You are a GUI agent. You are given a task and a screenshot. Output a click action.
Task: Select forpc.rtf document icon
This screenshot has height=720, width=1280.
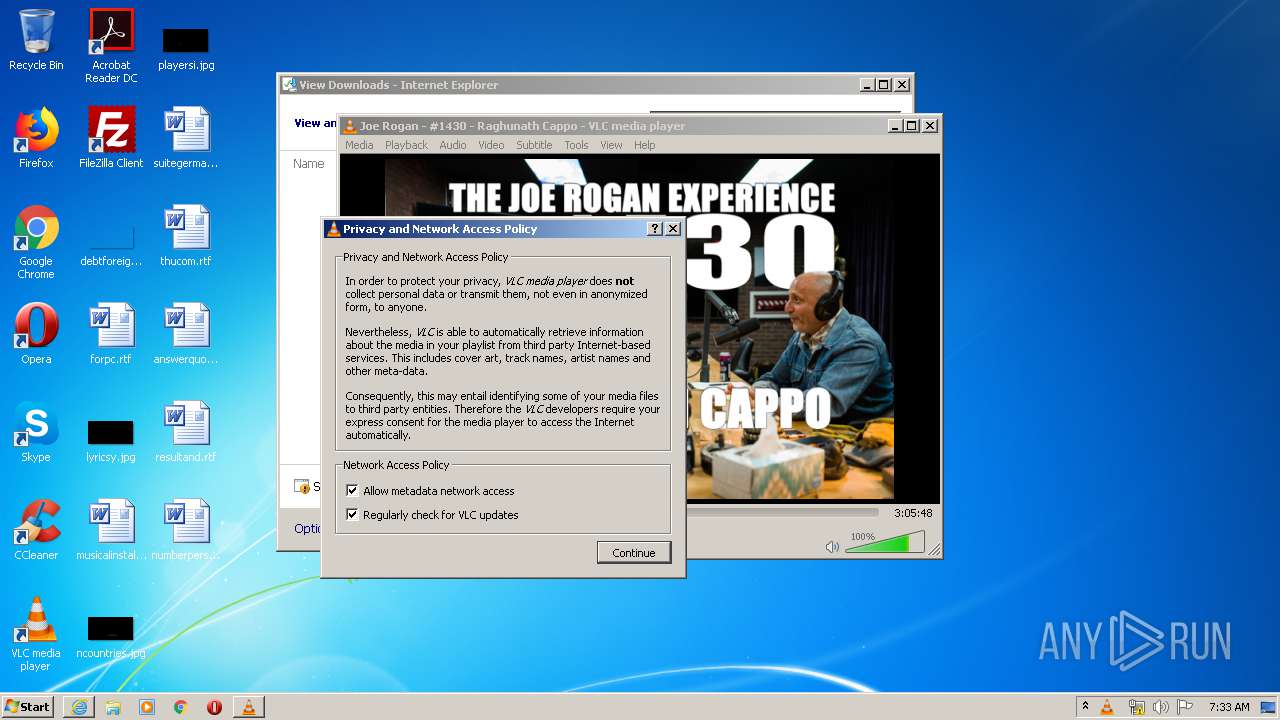tap(111, 334)
